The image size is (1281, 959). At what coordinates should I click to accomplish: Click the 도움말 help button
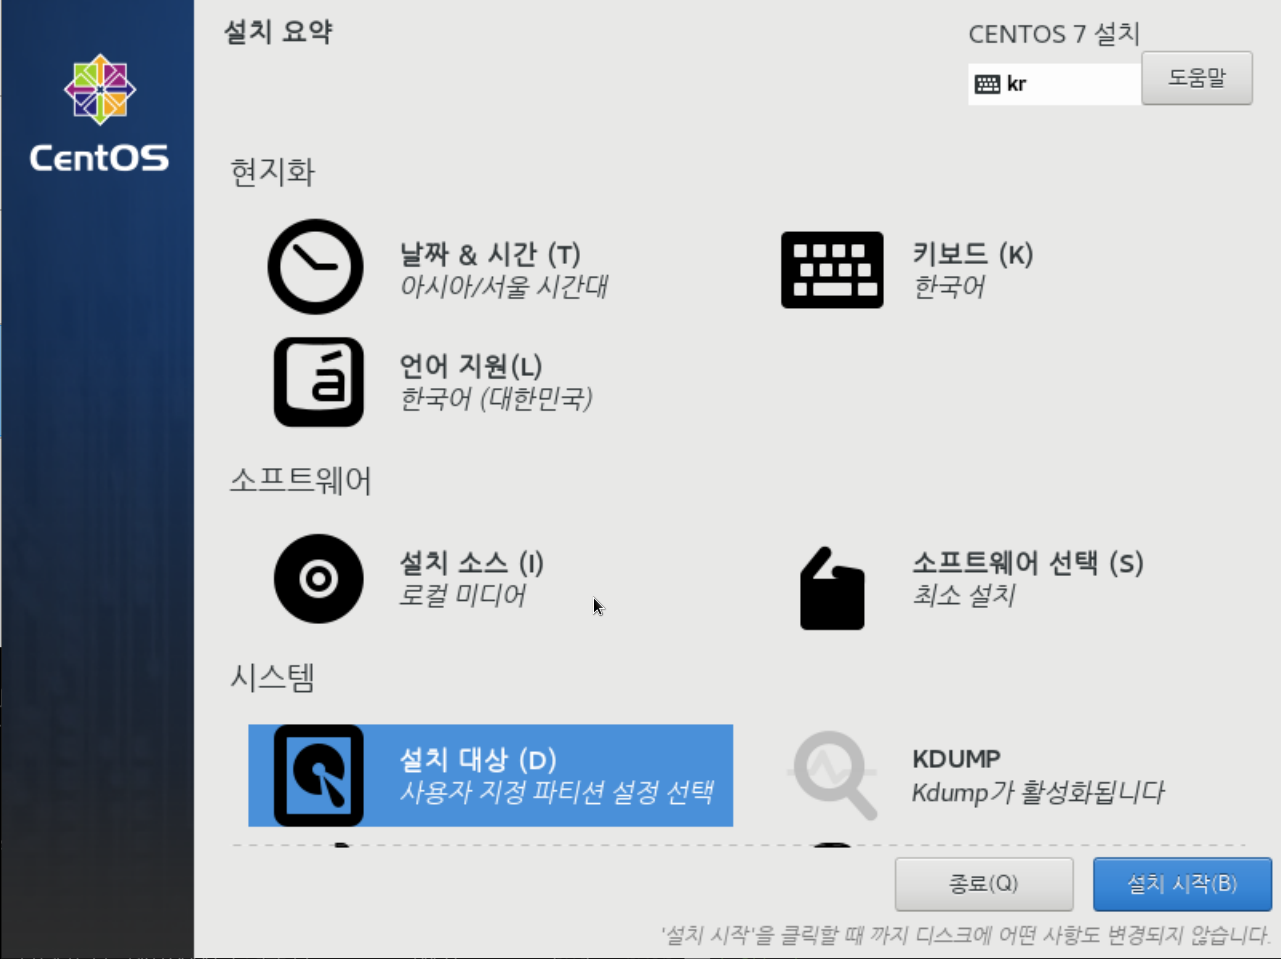[x=1197, y=78]
